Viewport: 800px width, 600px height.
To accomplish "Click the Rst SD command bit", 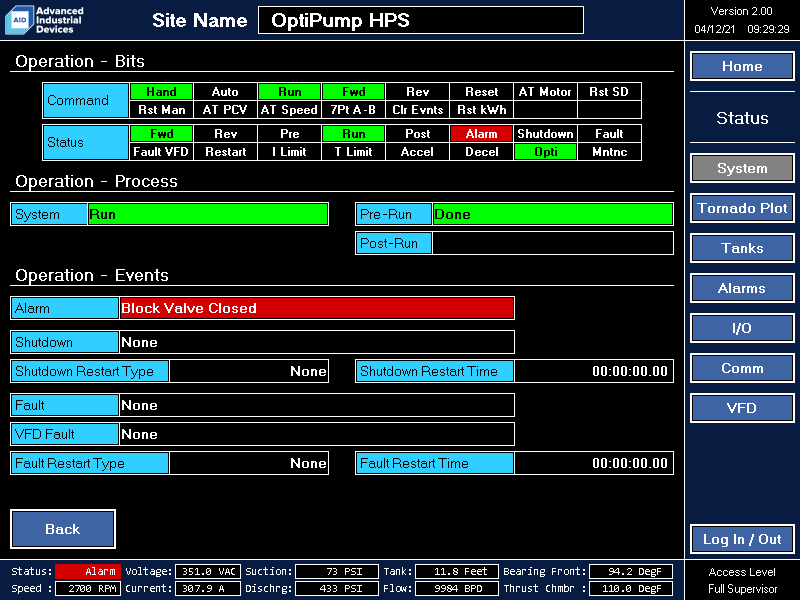I will [609, 92].
